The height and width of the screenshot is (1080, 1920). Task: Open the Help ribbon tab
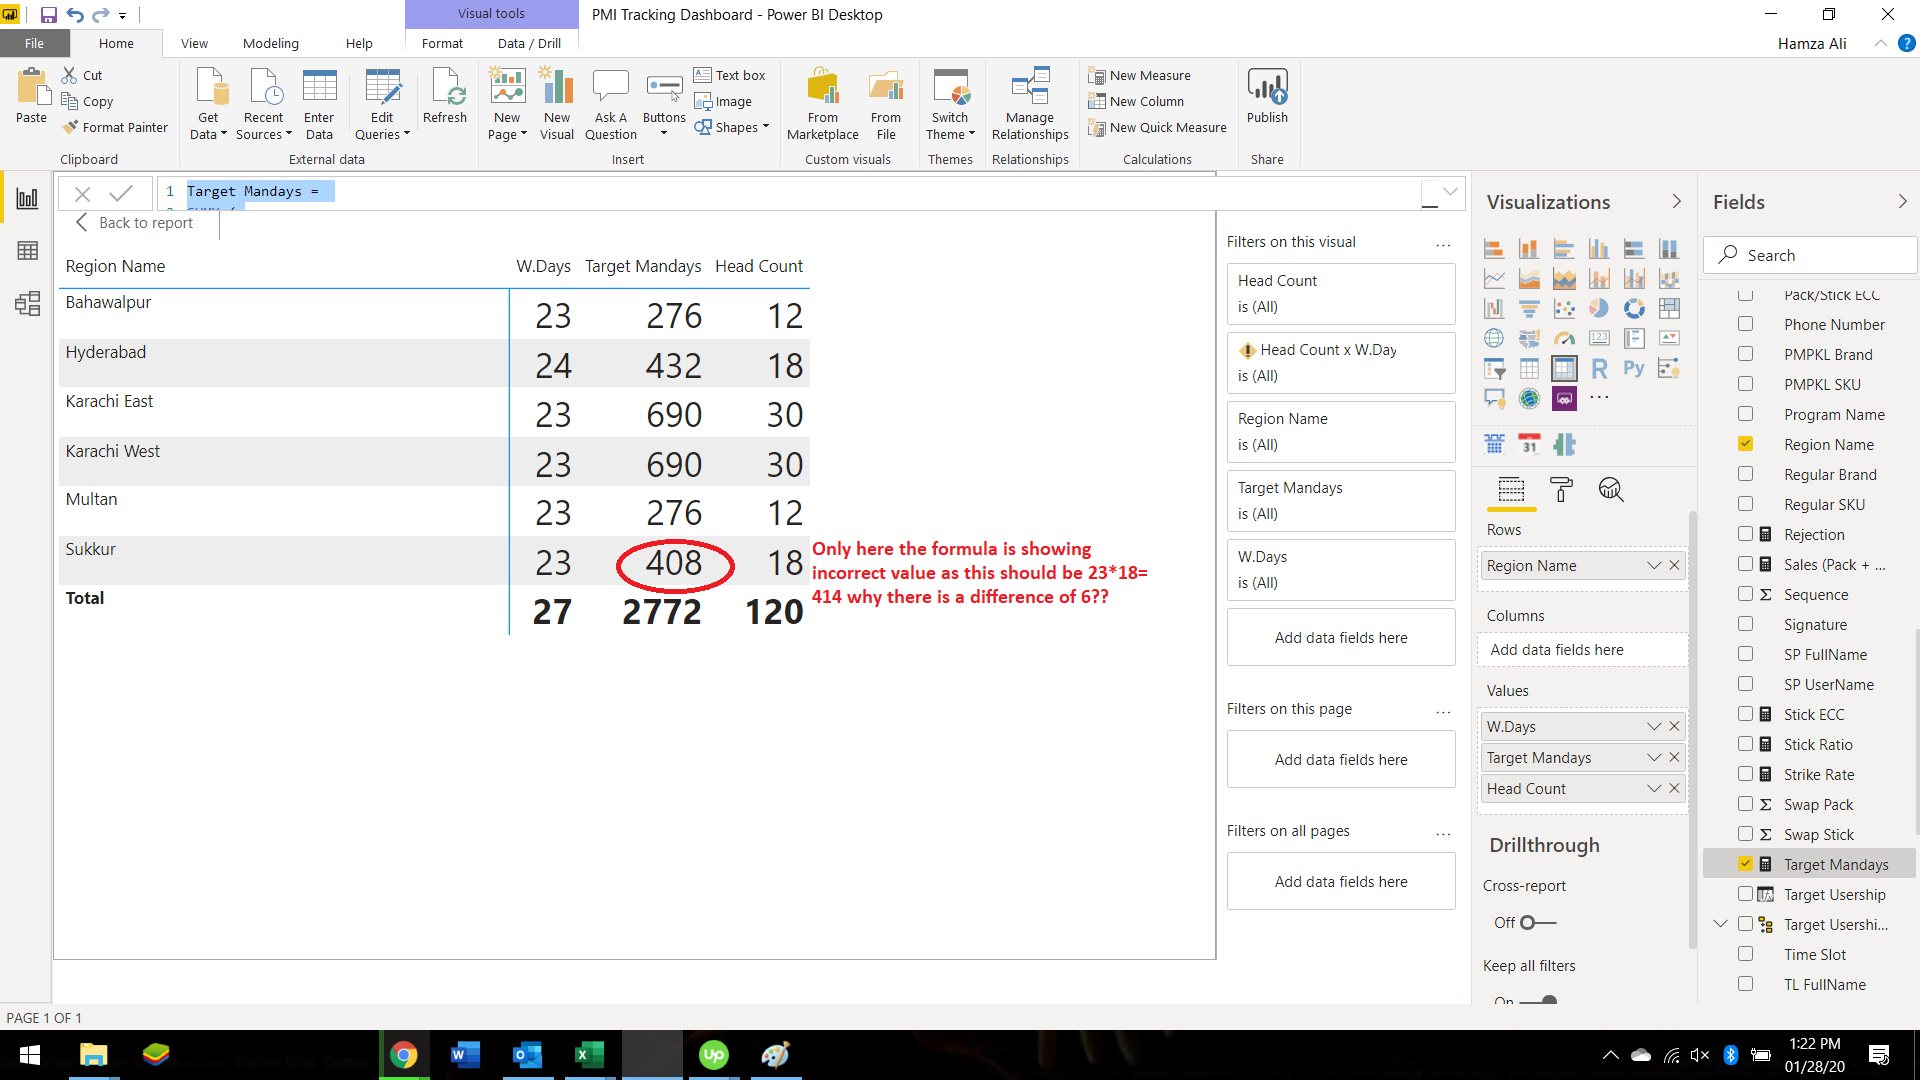click(359, 43)
